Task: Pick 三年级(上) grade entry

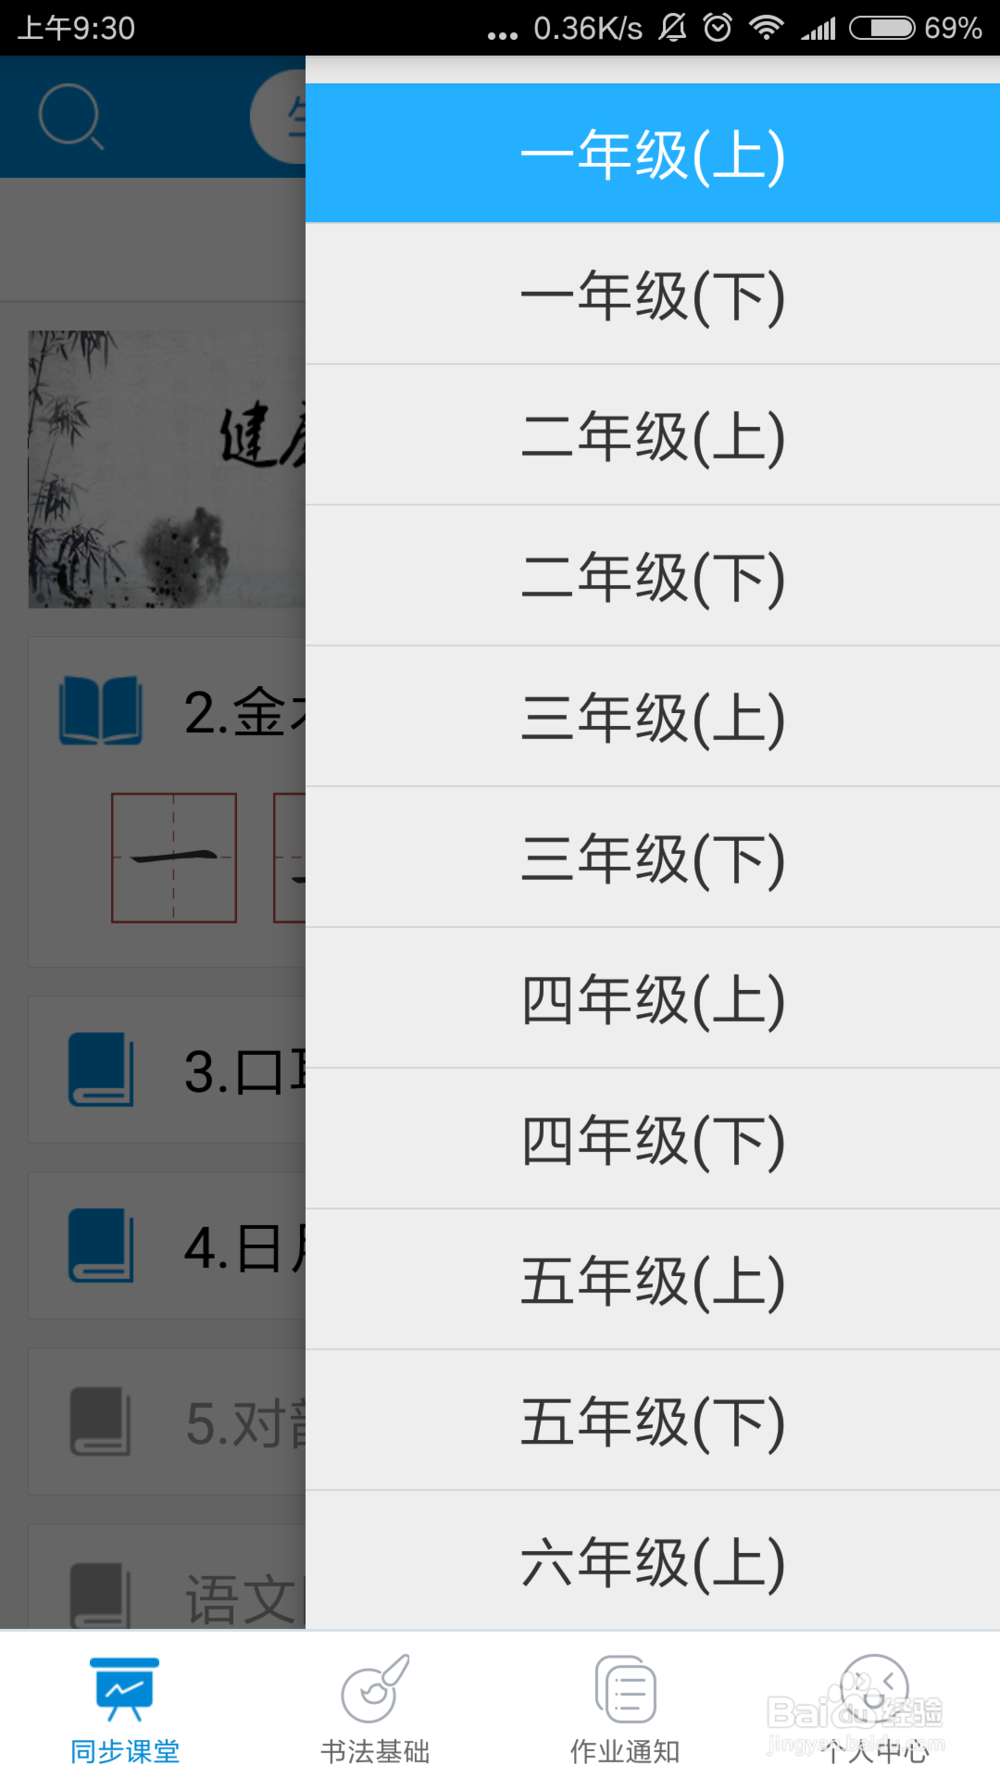Action: [x=653, y=717]
